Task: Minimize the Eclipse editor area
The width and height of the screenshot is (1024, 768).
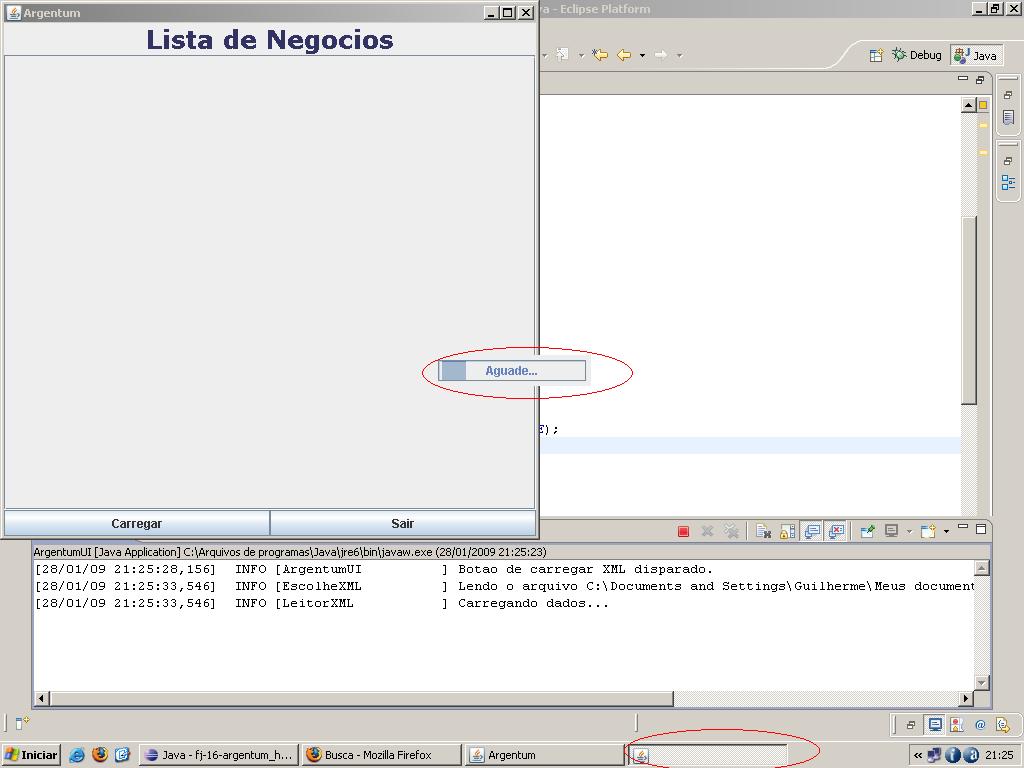Action: point(963,78)
